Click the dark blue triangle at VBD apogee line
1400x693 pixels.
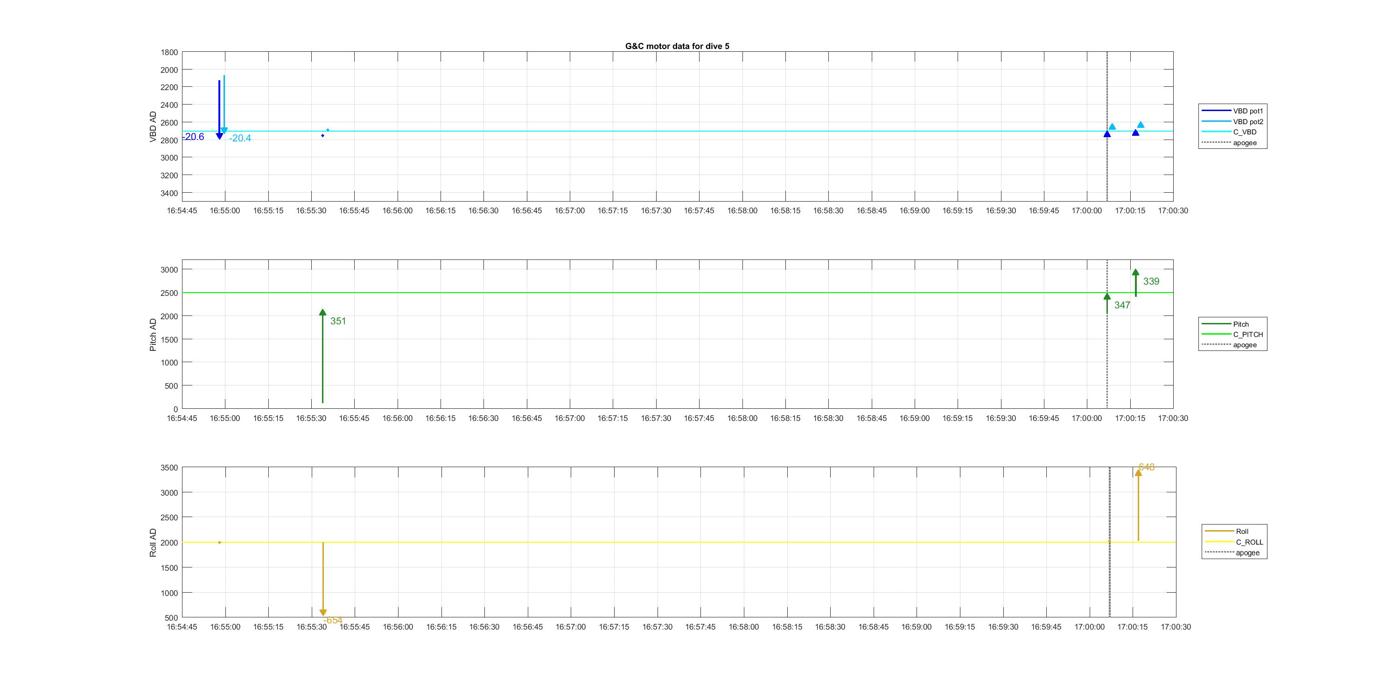[x=1107, y=134]
